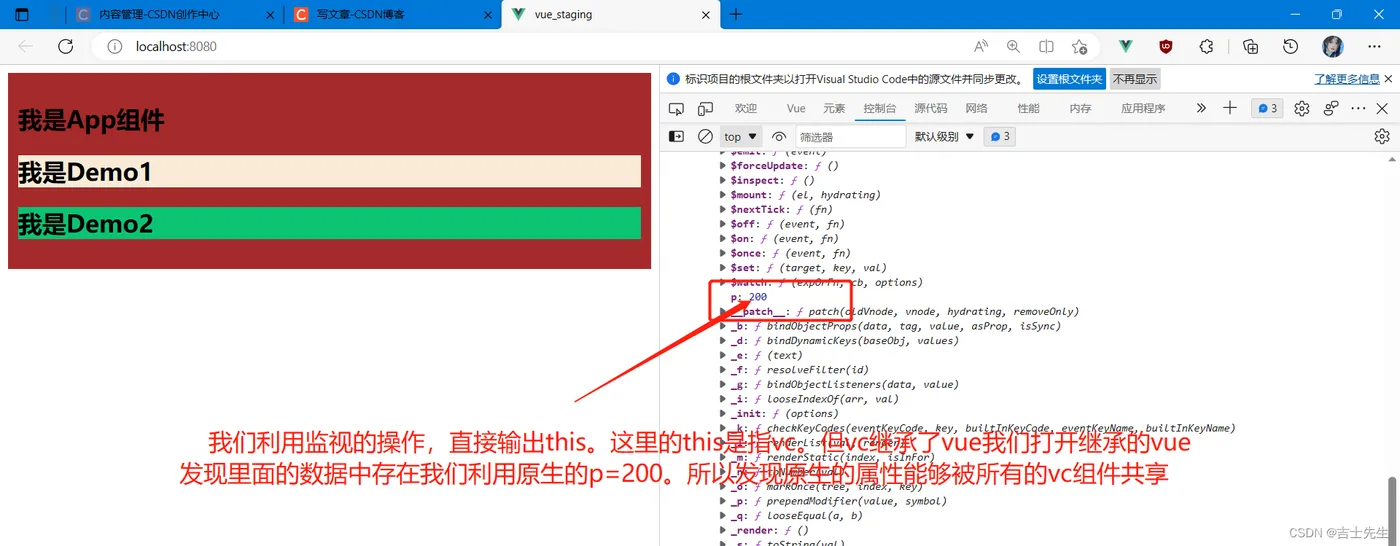Add a new DevTools tool tab

1230,108
